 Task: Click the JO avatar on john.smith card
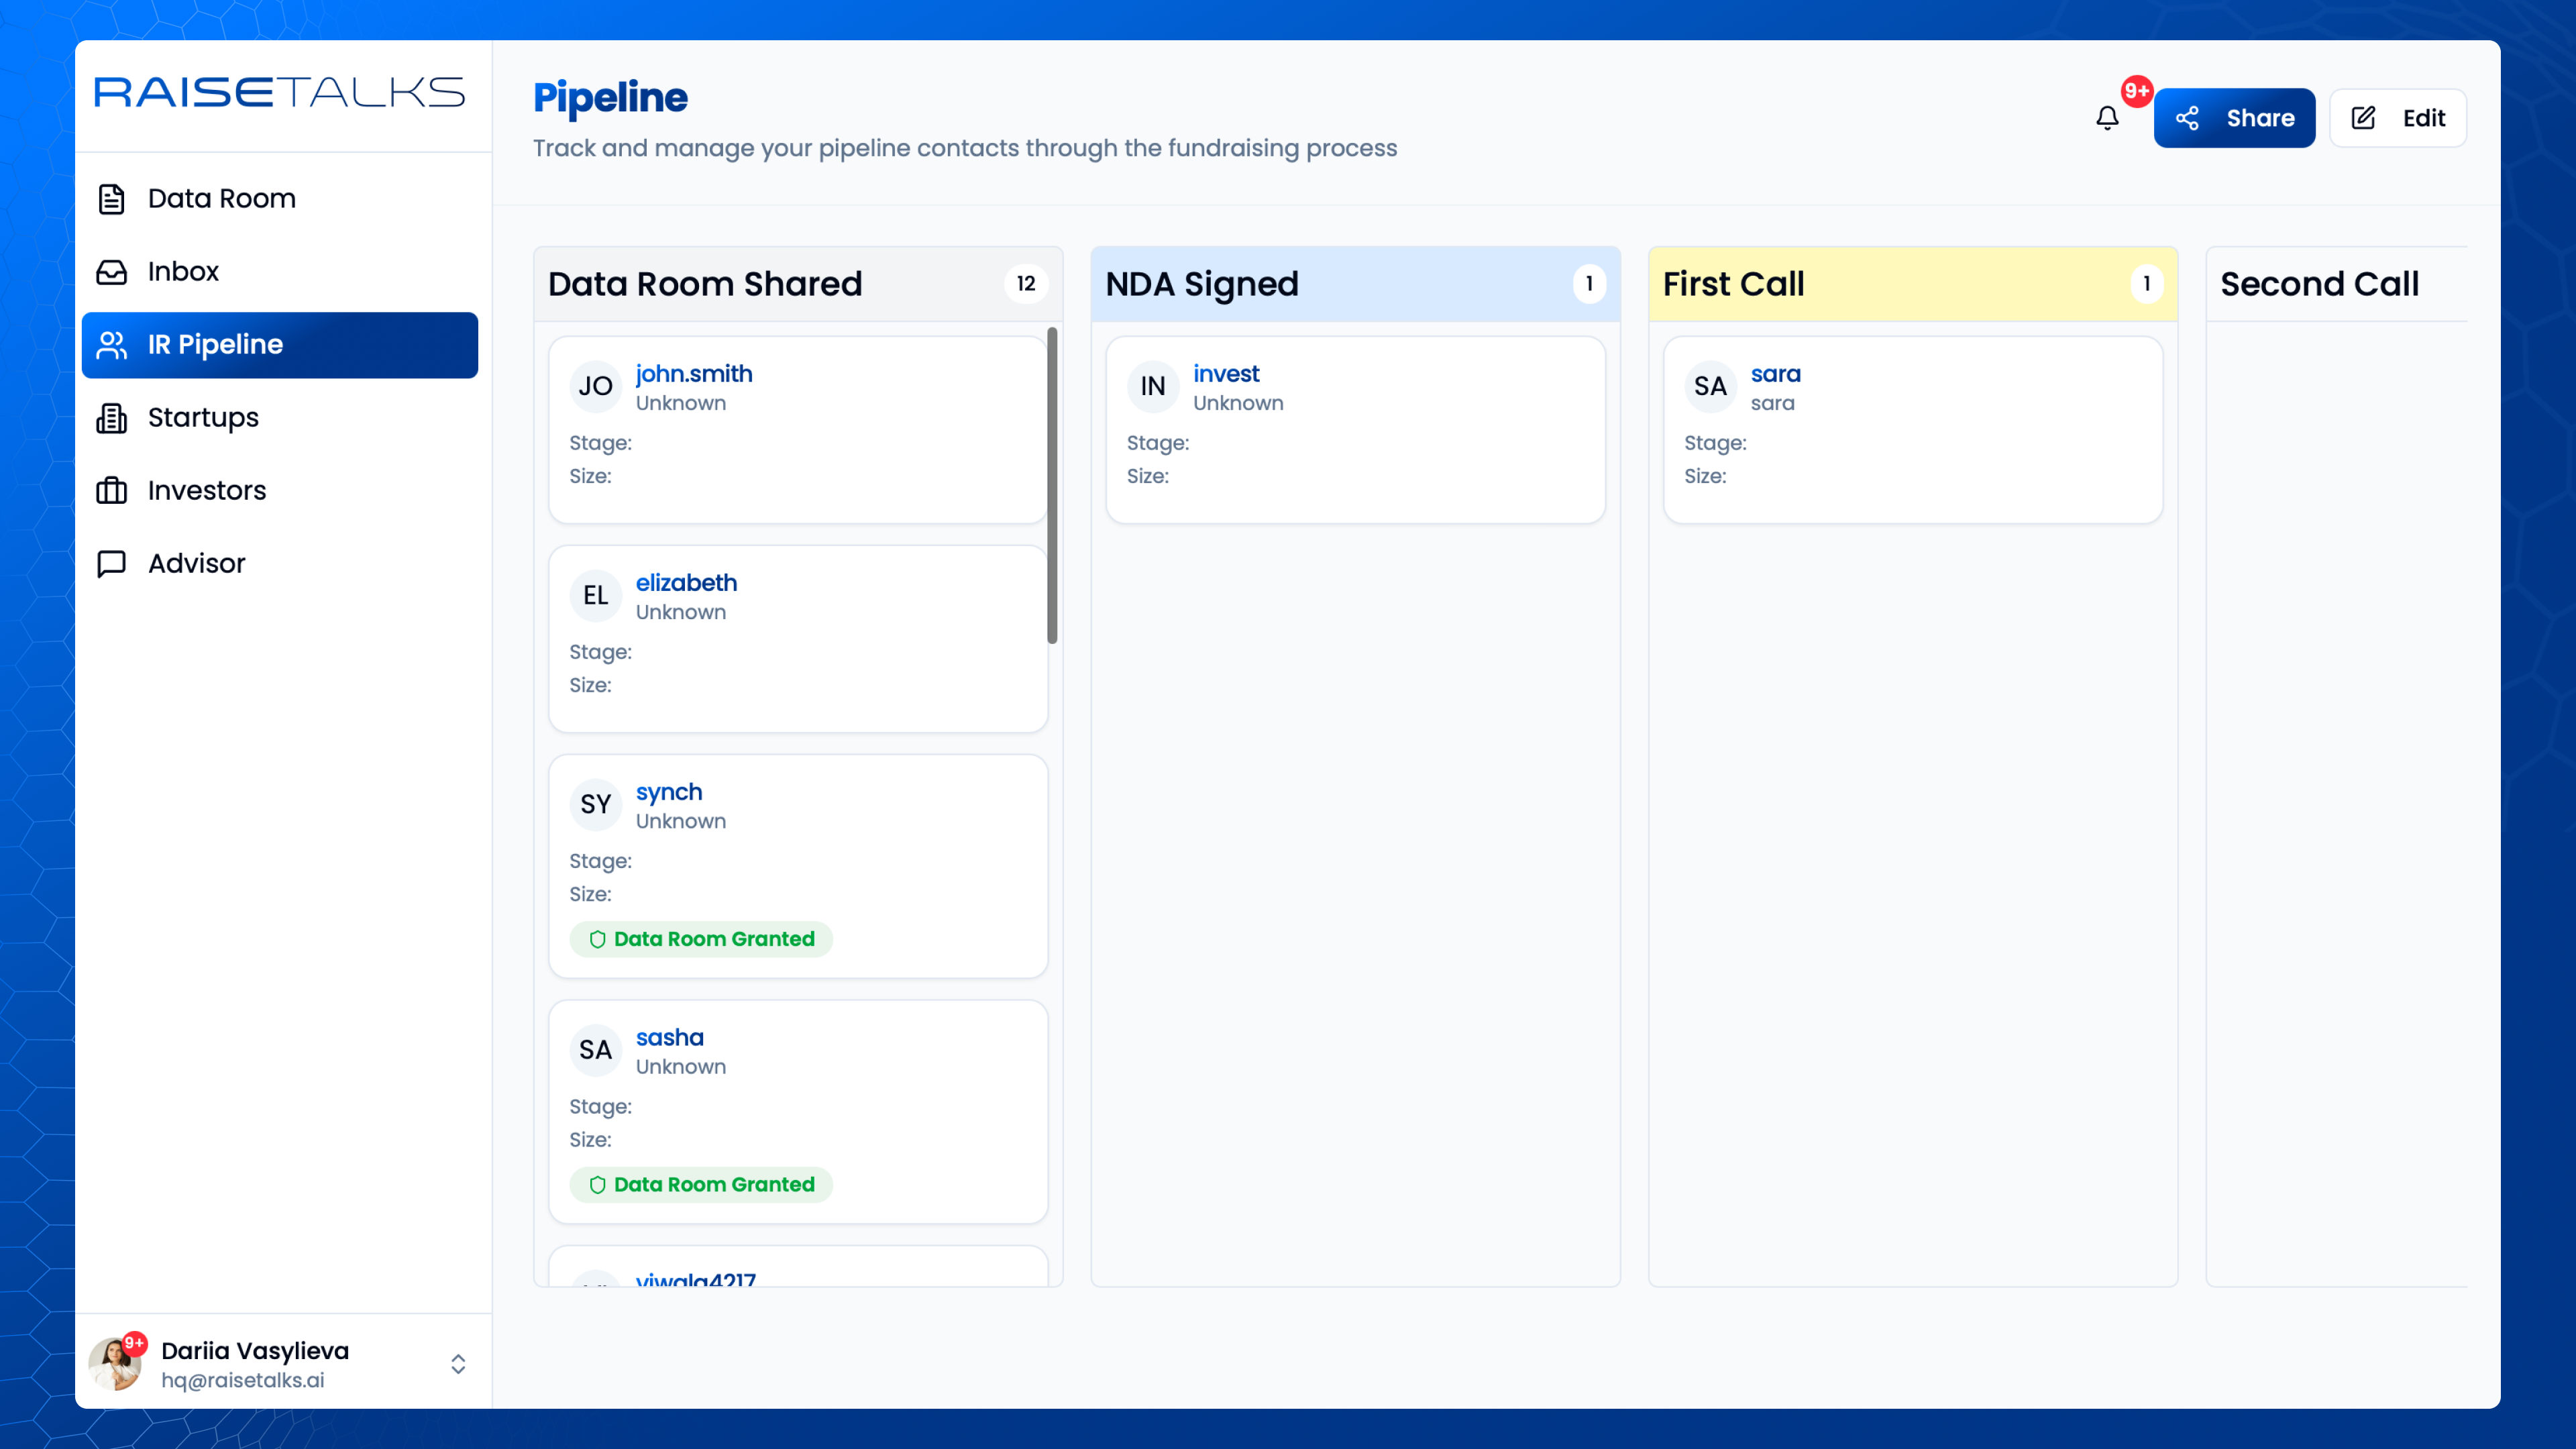coord(595,386)
